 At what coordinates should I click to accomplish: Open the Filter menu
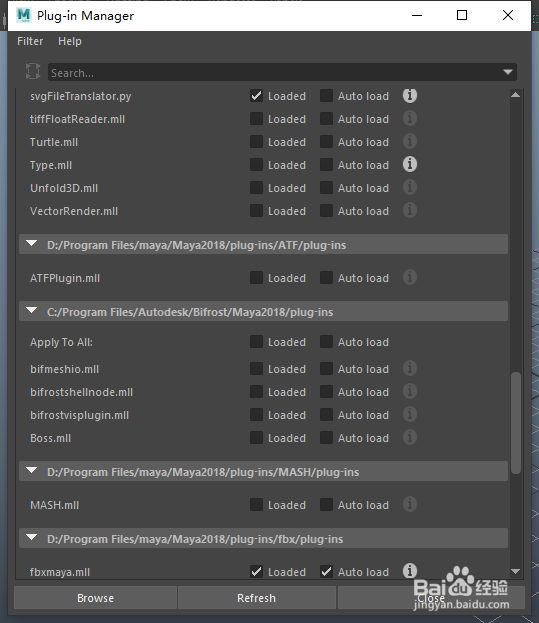pyautogui.click(x=30, y=41)
